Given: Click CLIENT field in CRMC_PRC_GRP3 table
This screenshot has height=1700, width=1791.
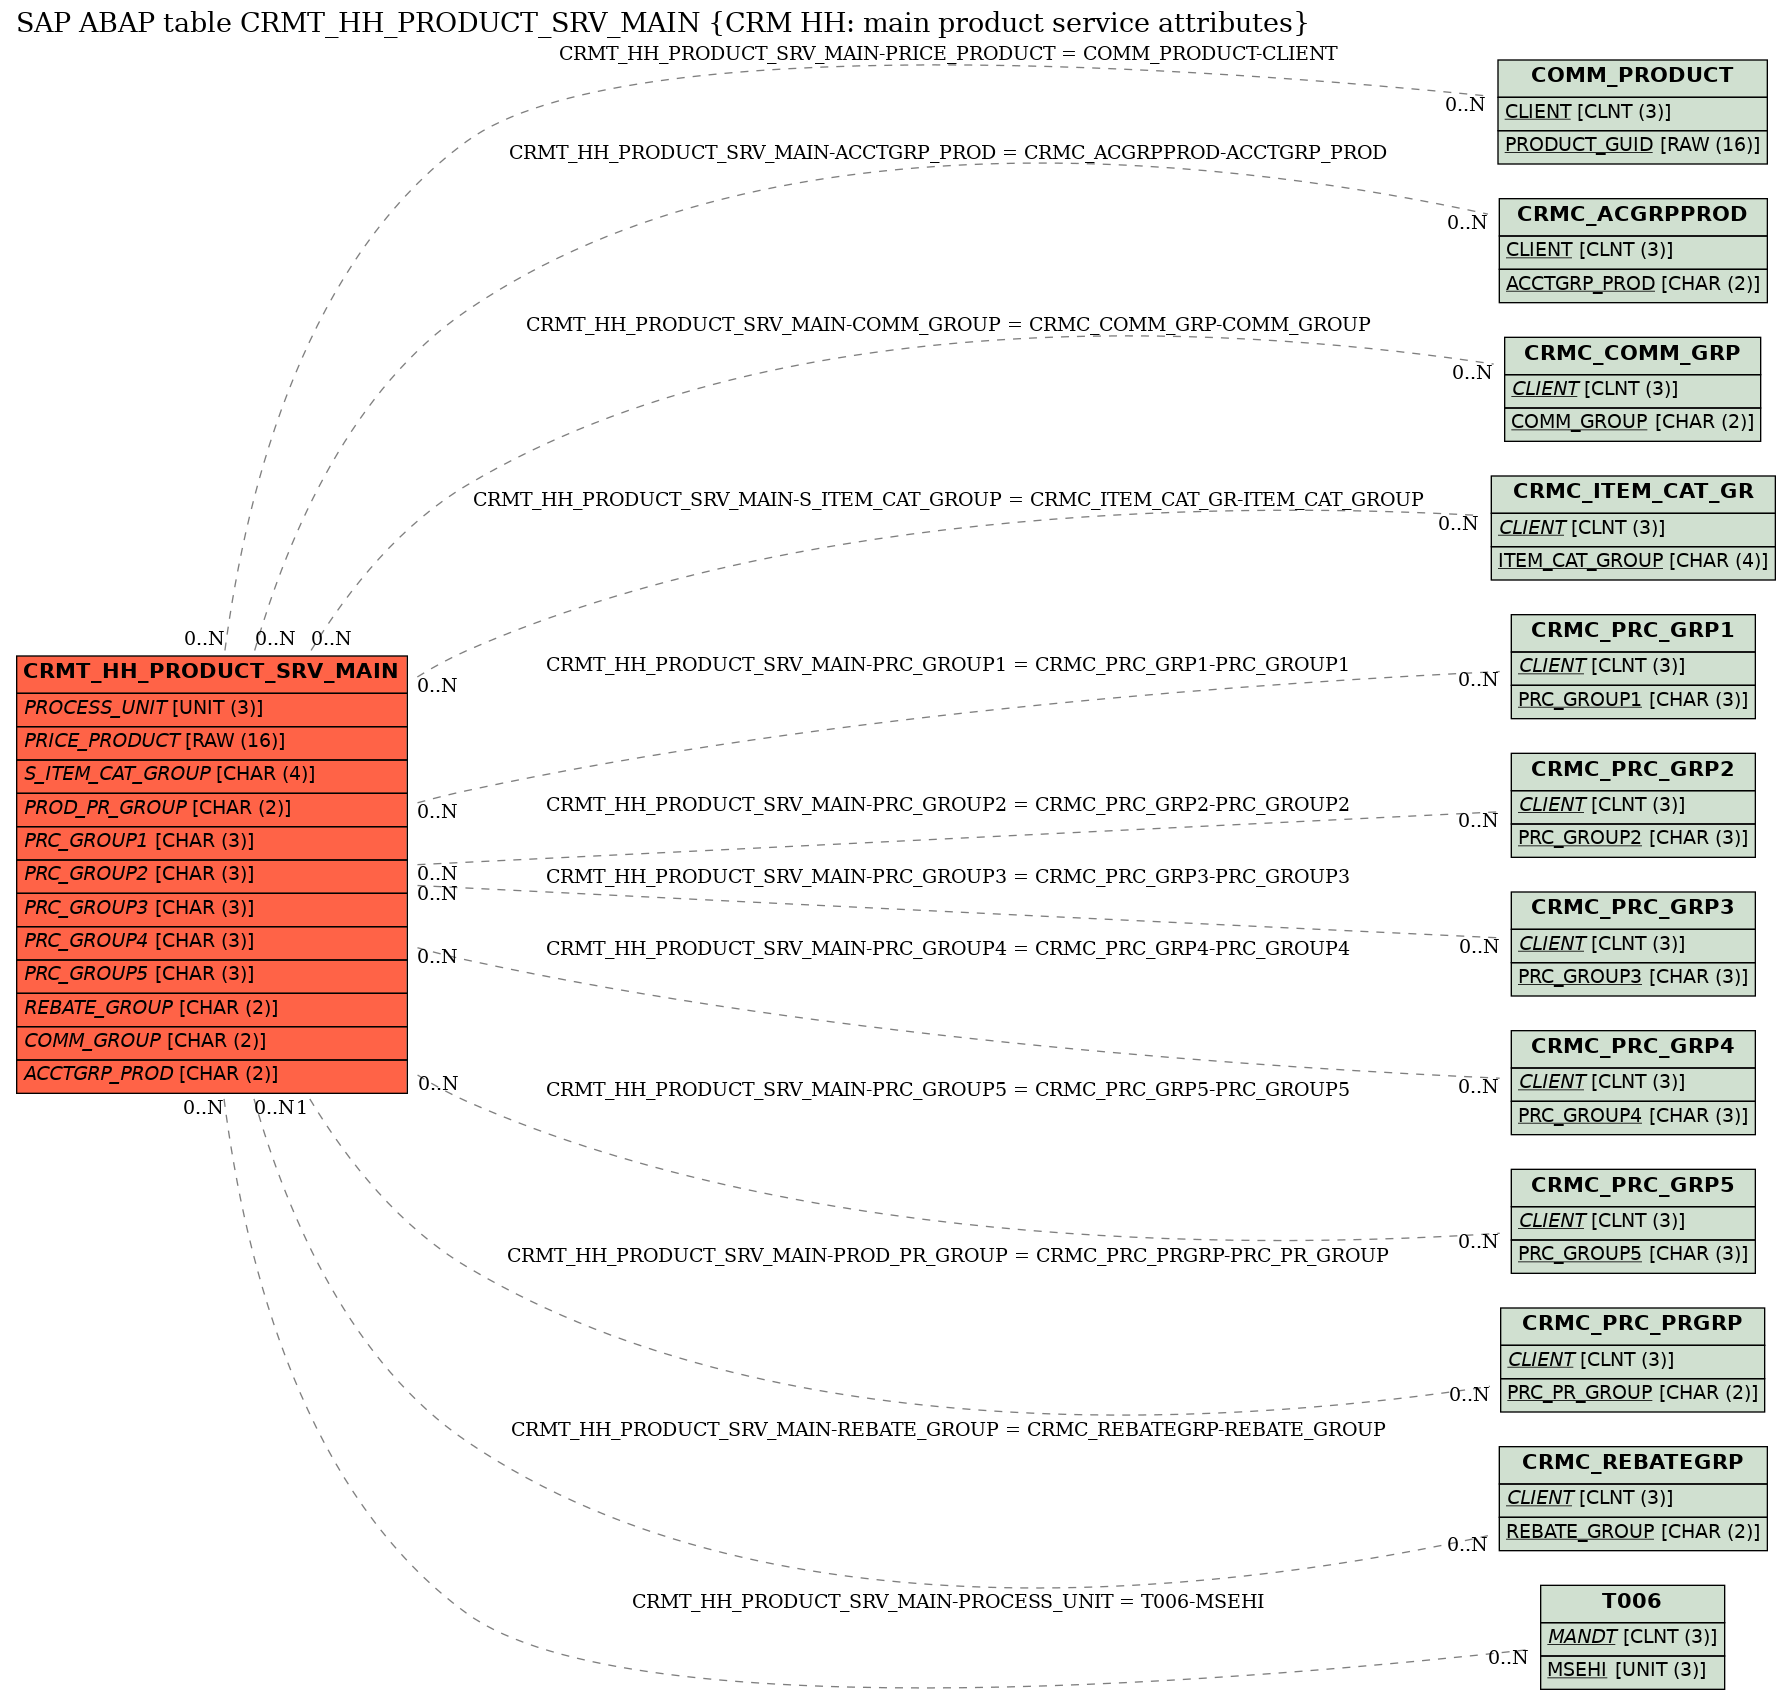Looking at the screenshot, I should [x=1632, y=945].
